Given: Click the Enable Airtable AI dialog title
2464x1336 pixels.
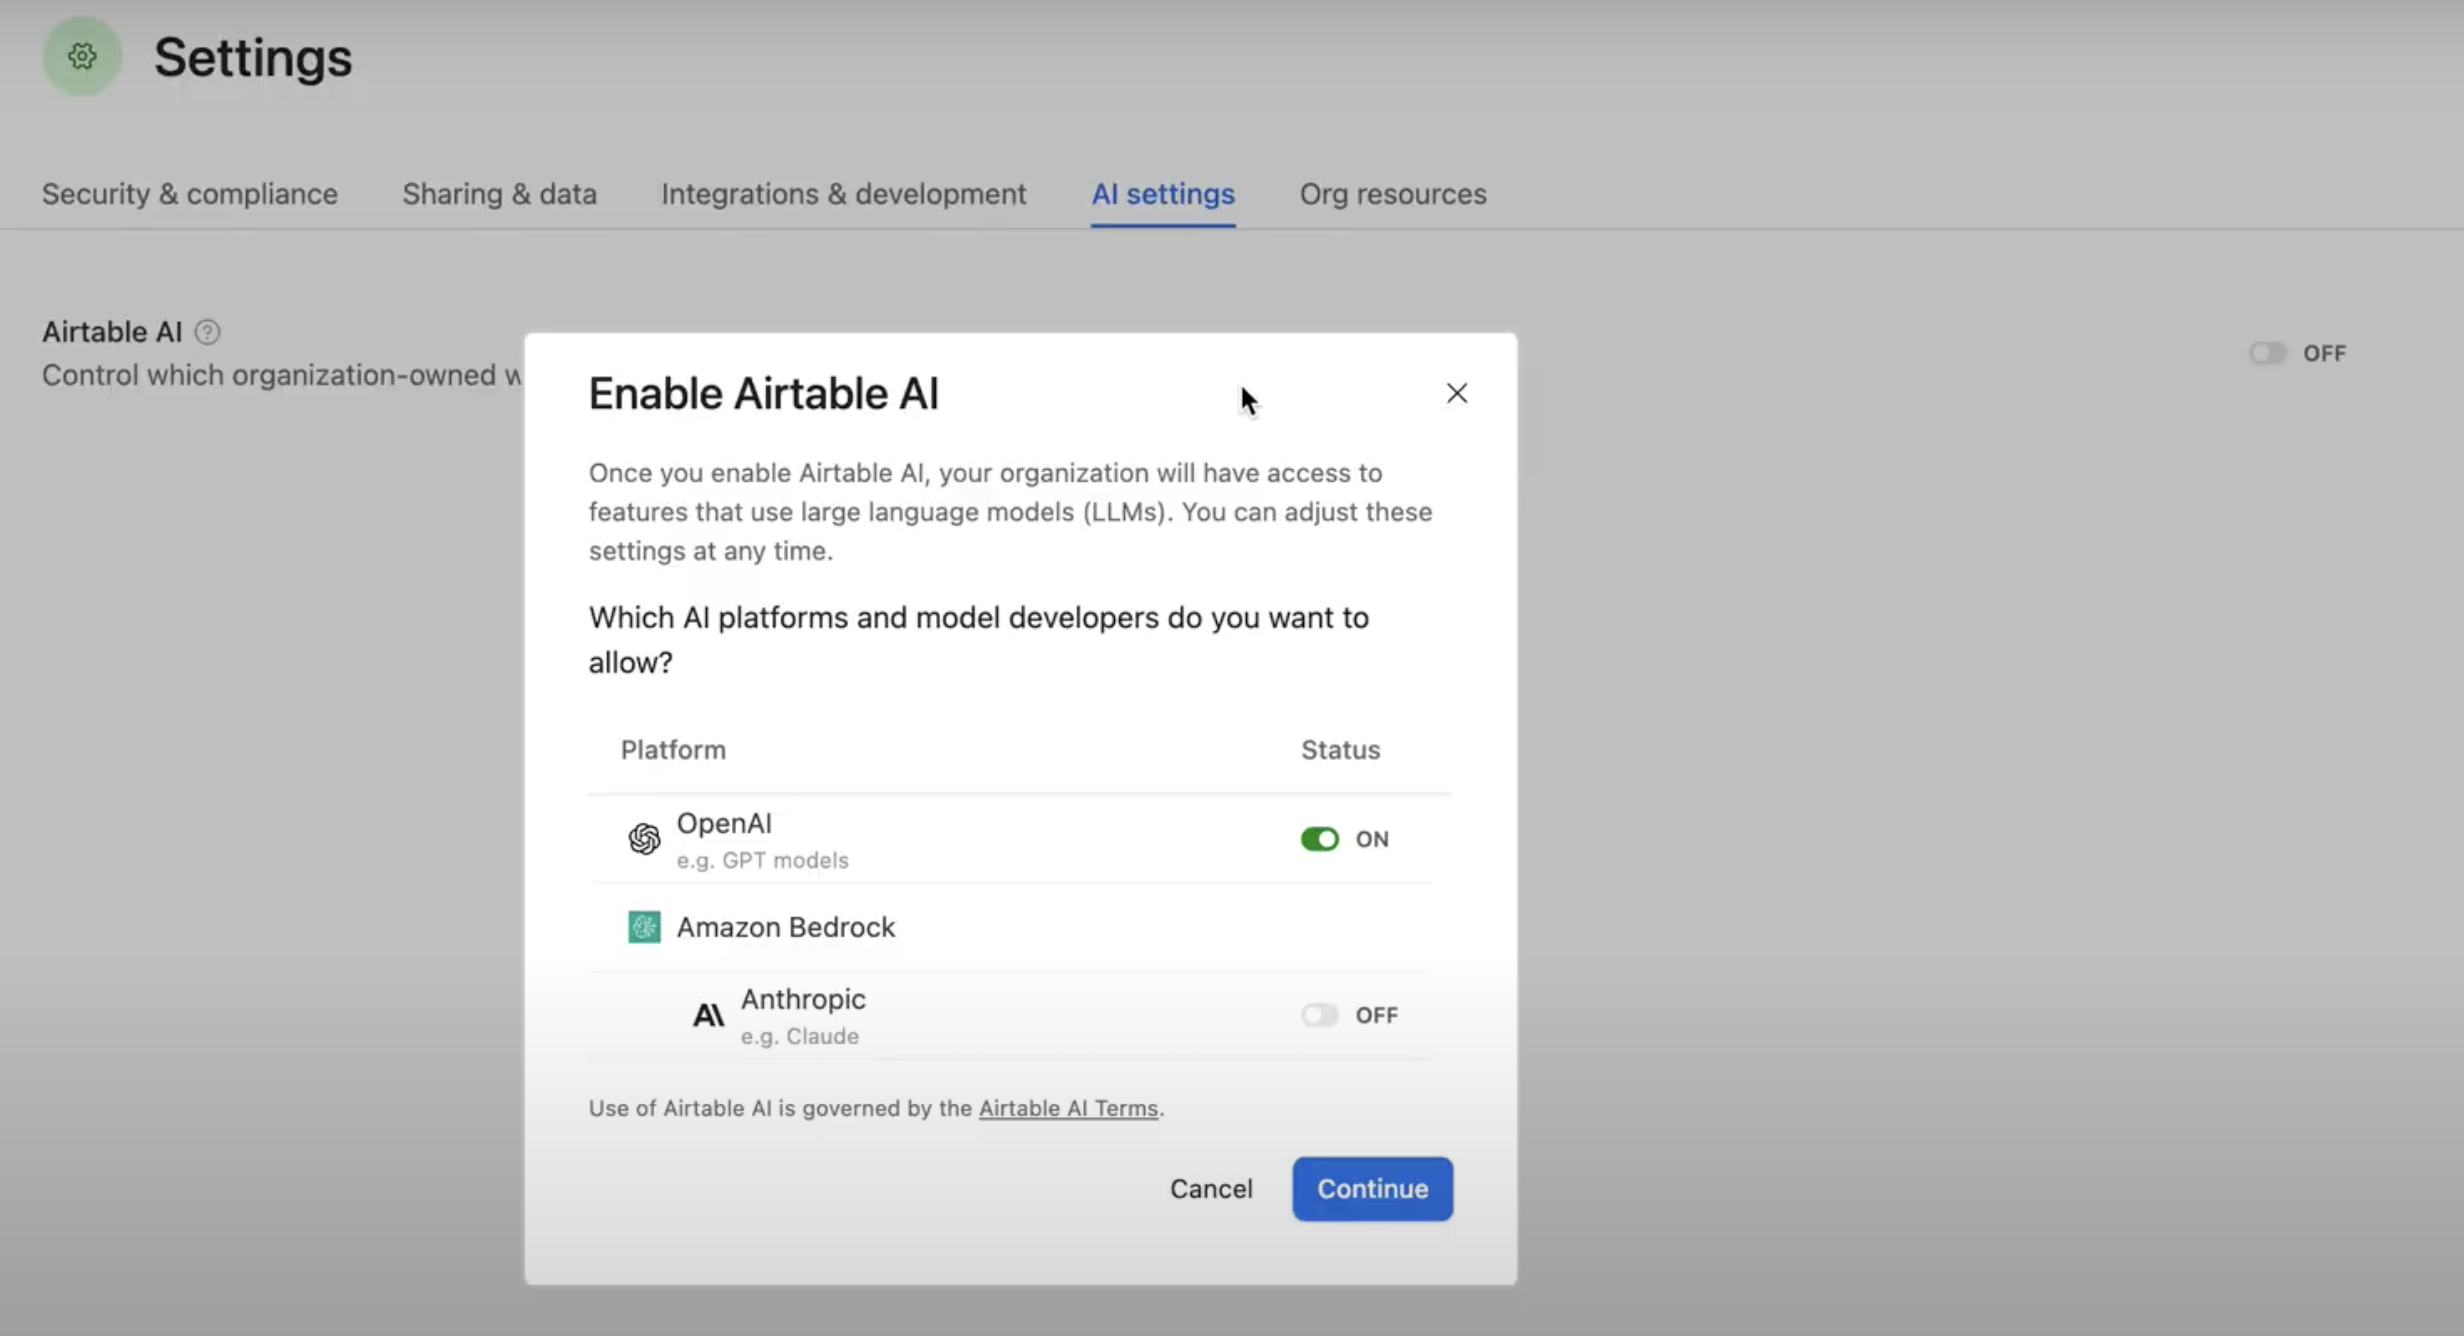Looking at the screenshot, I should coord(764,393).
